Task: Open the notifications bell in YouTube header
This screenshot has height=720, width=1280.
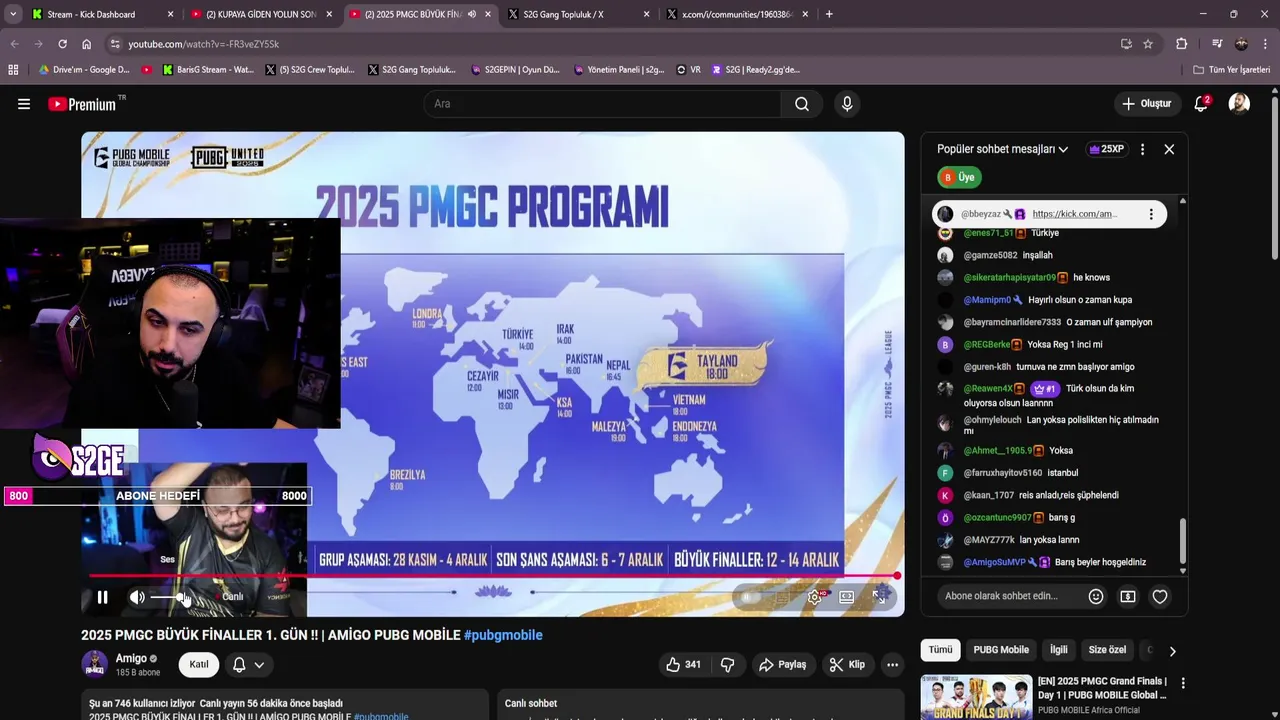Action: point(1201,104)
